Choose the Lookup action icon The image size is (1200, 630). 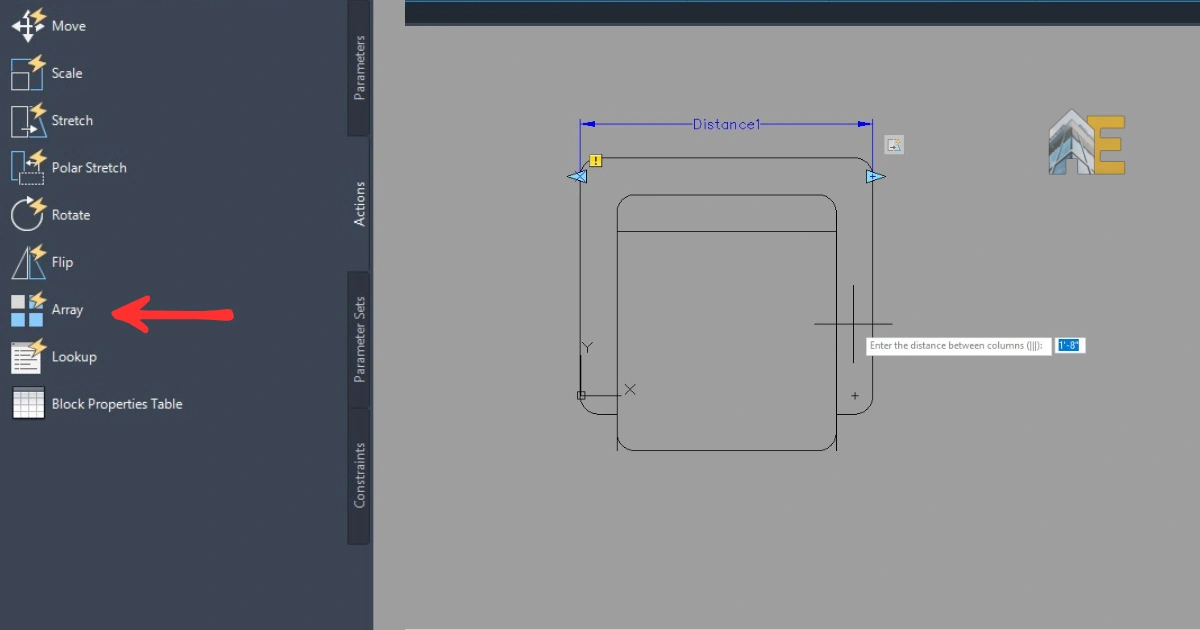[28, 356]
